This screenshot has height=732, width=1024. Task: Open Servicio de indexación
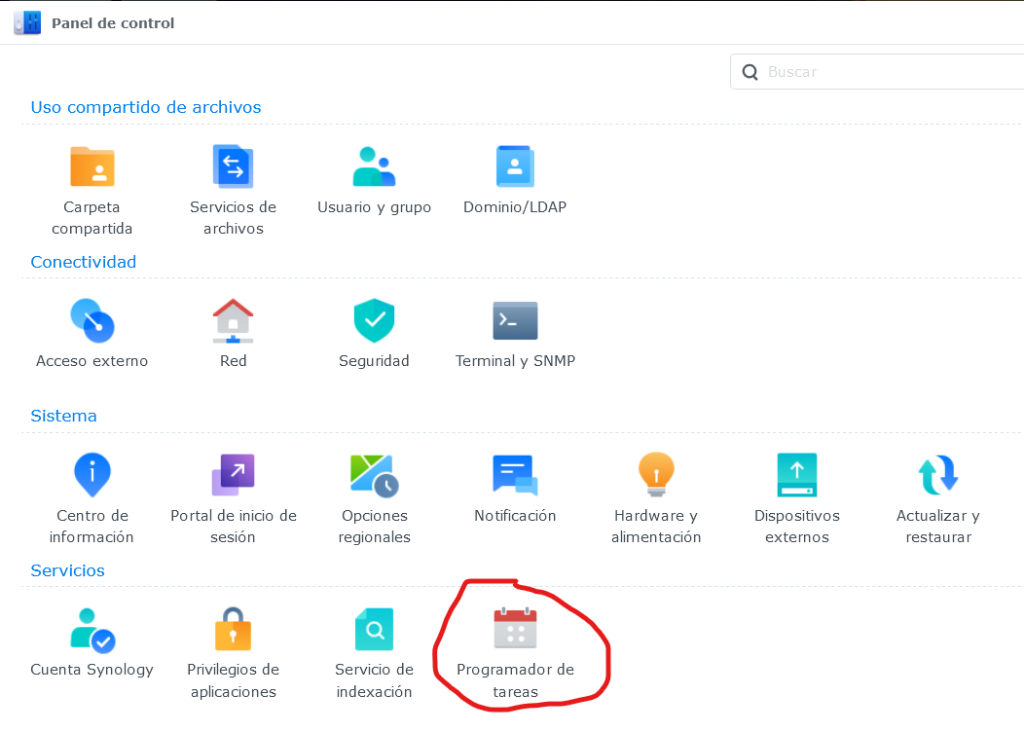pos(374,630)
